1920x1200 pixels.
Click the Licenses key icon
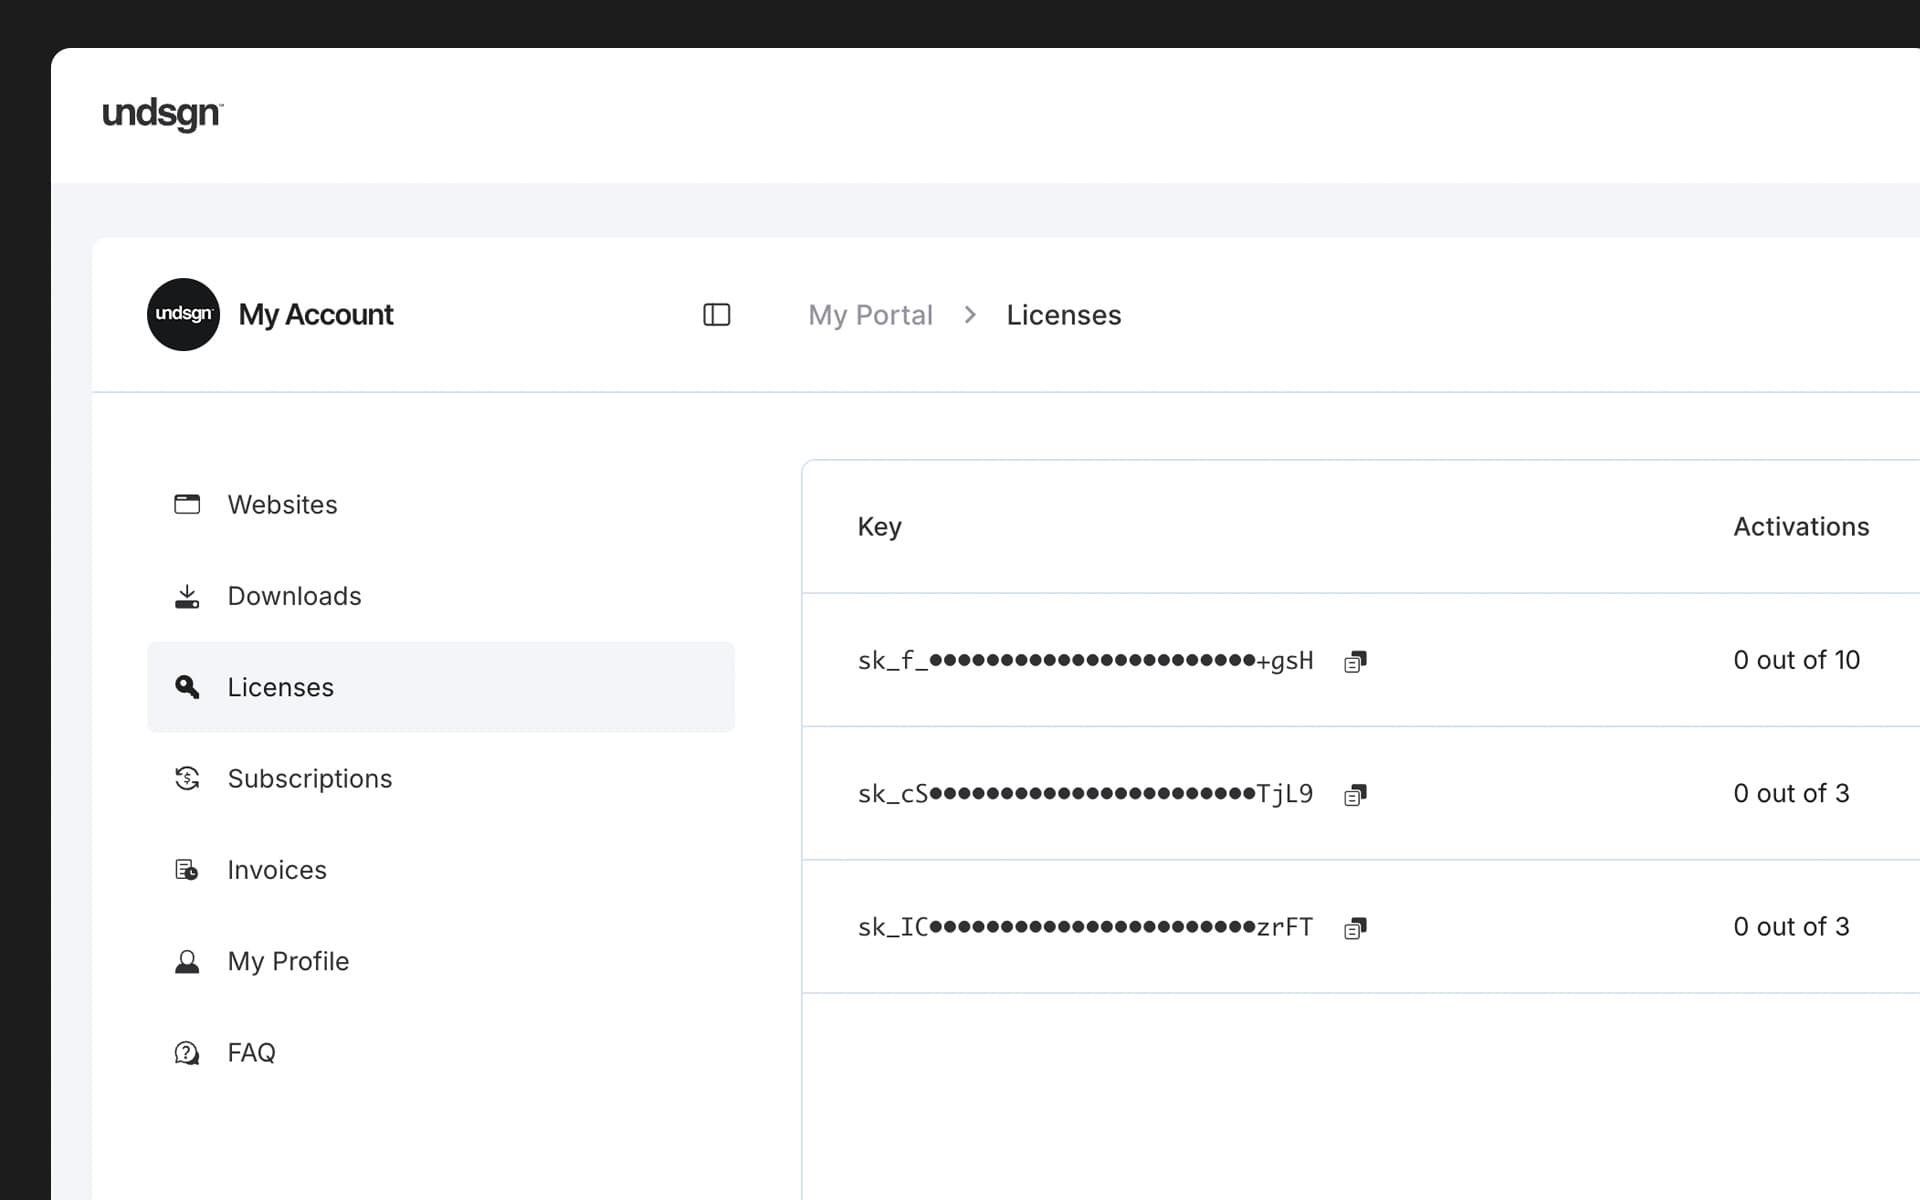(187, 687)
